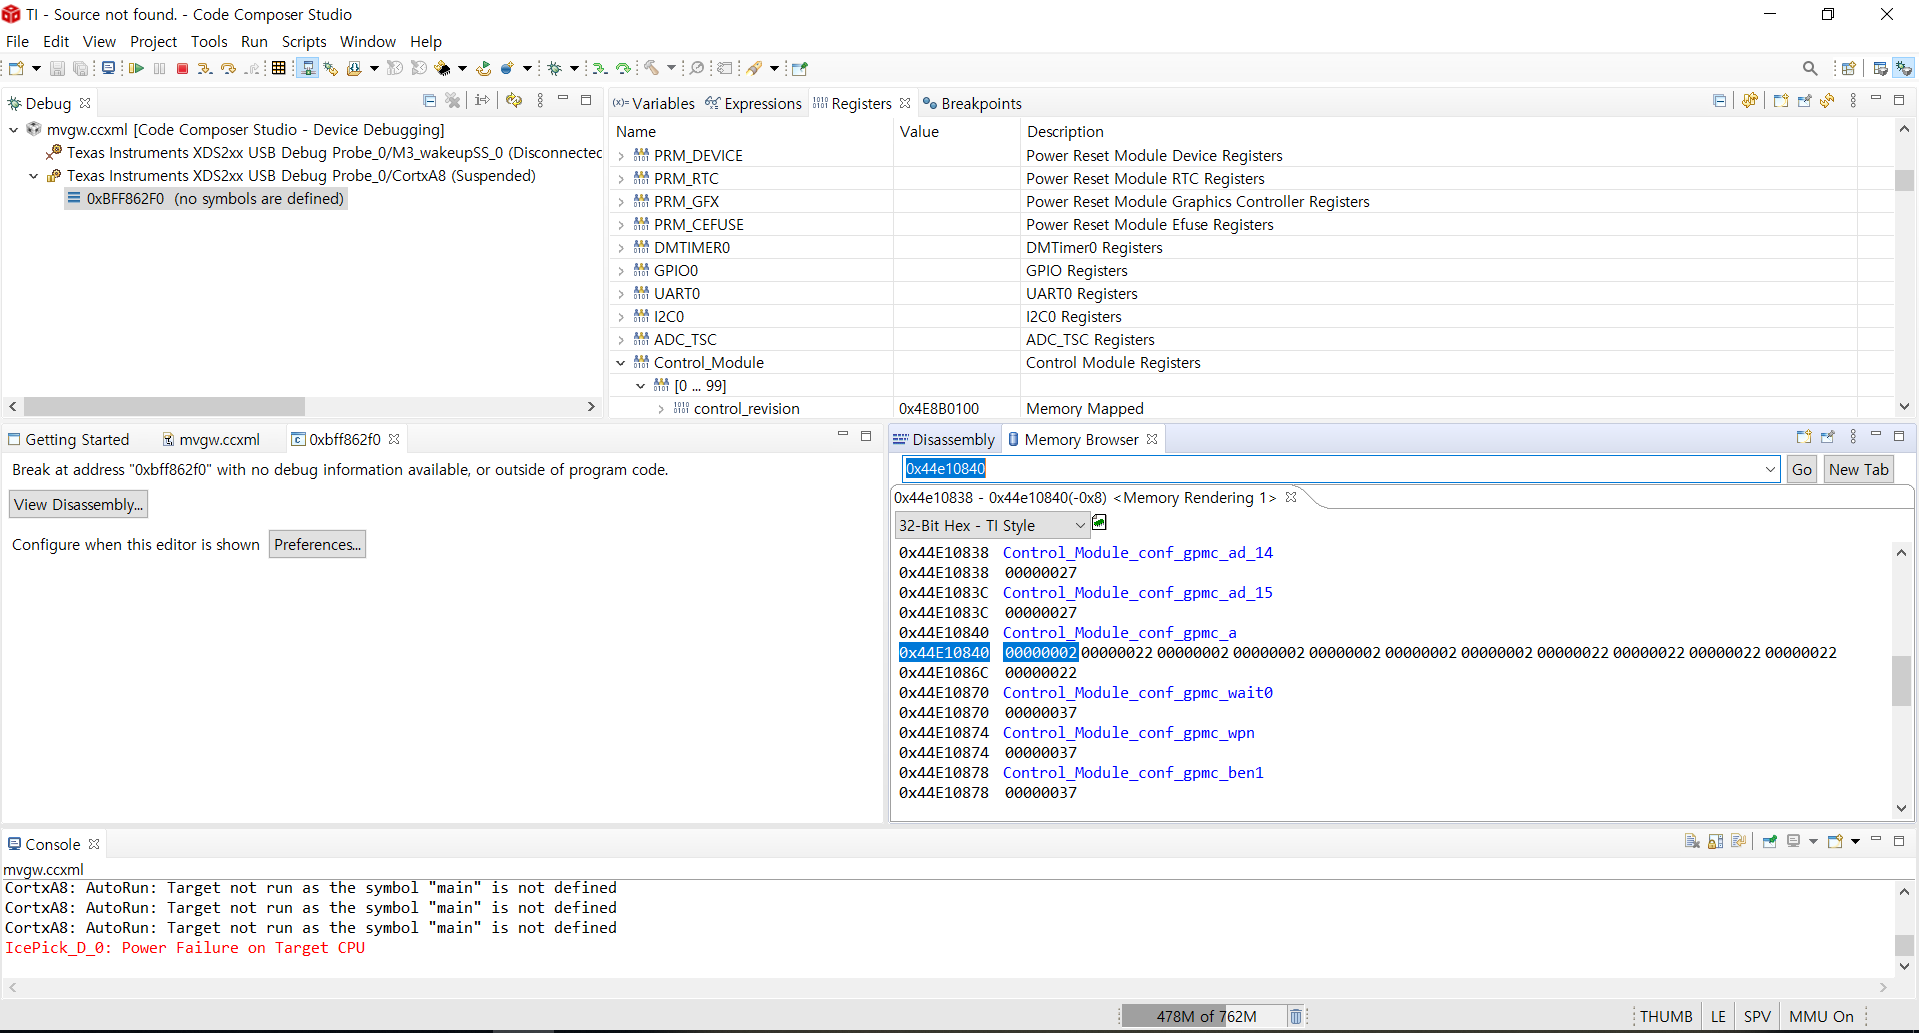This screenshot has height=1033, width=1919.
Task: Toggle Pin Console icon in Console toolbar
Action: coord(1769,842)
